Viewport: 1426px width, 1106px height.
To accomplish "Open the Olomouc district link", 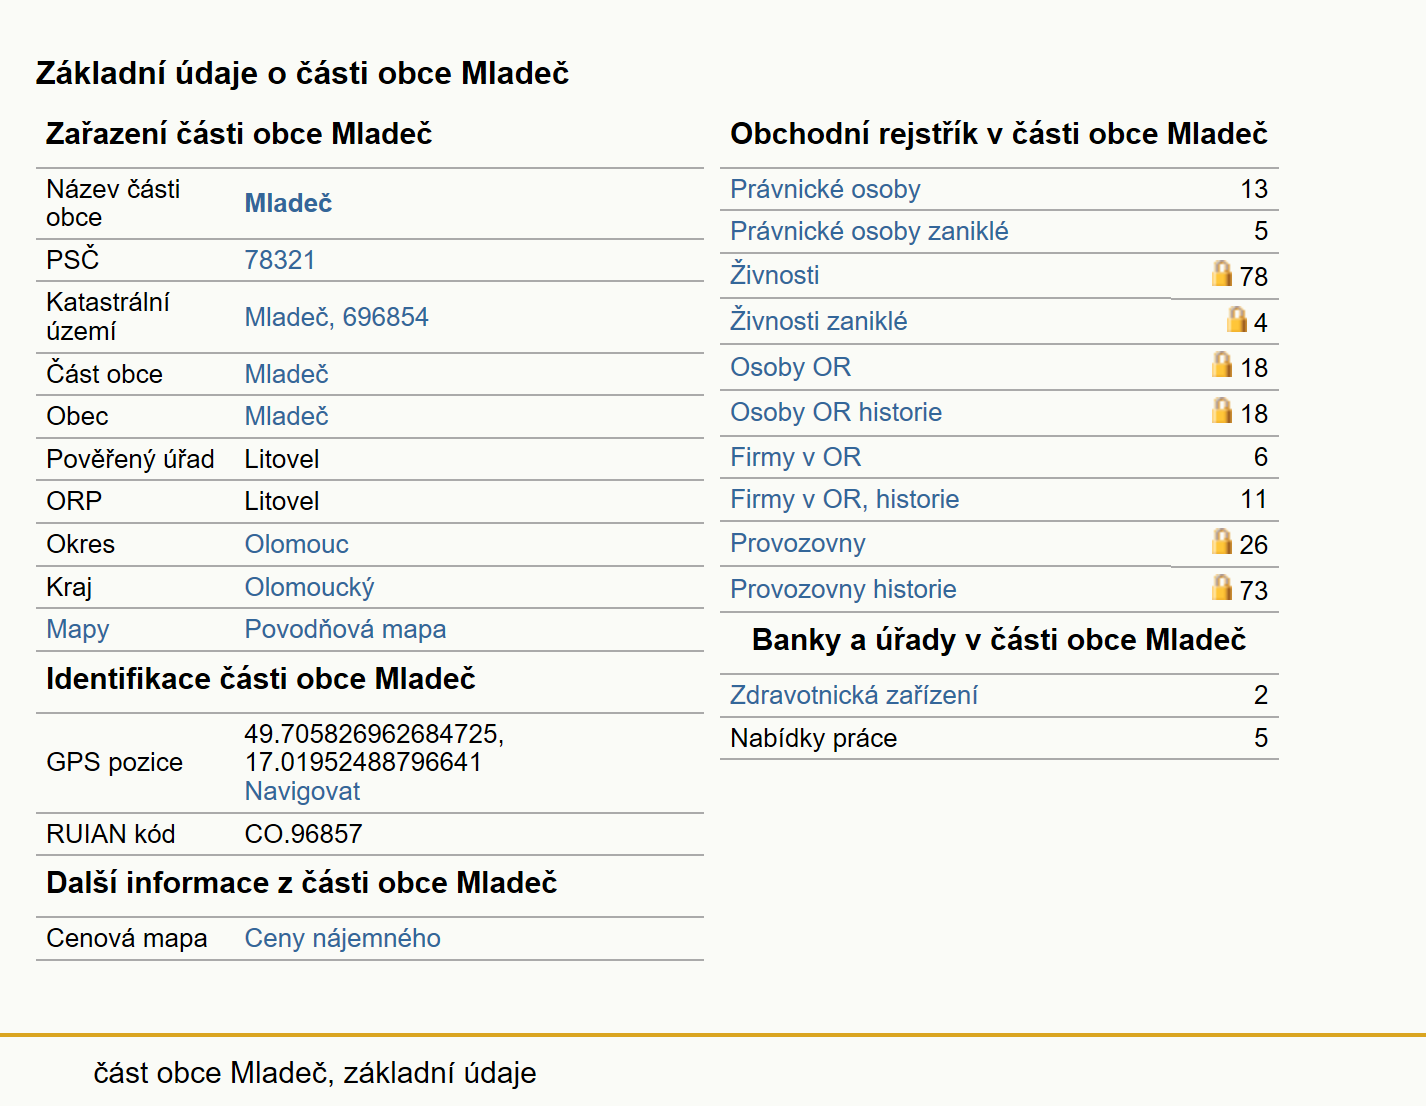I will (x=297, y=544).
